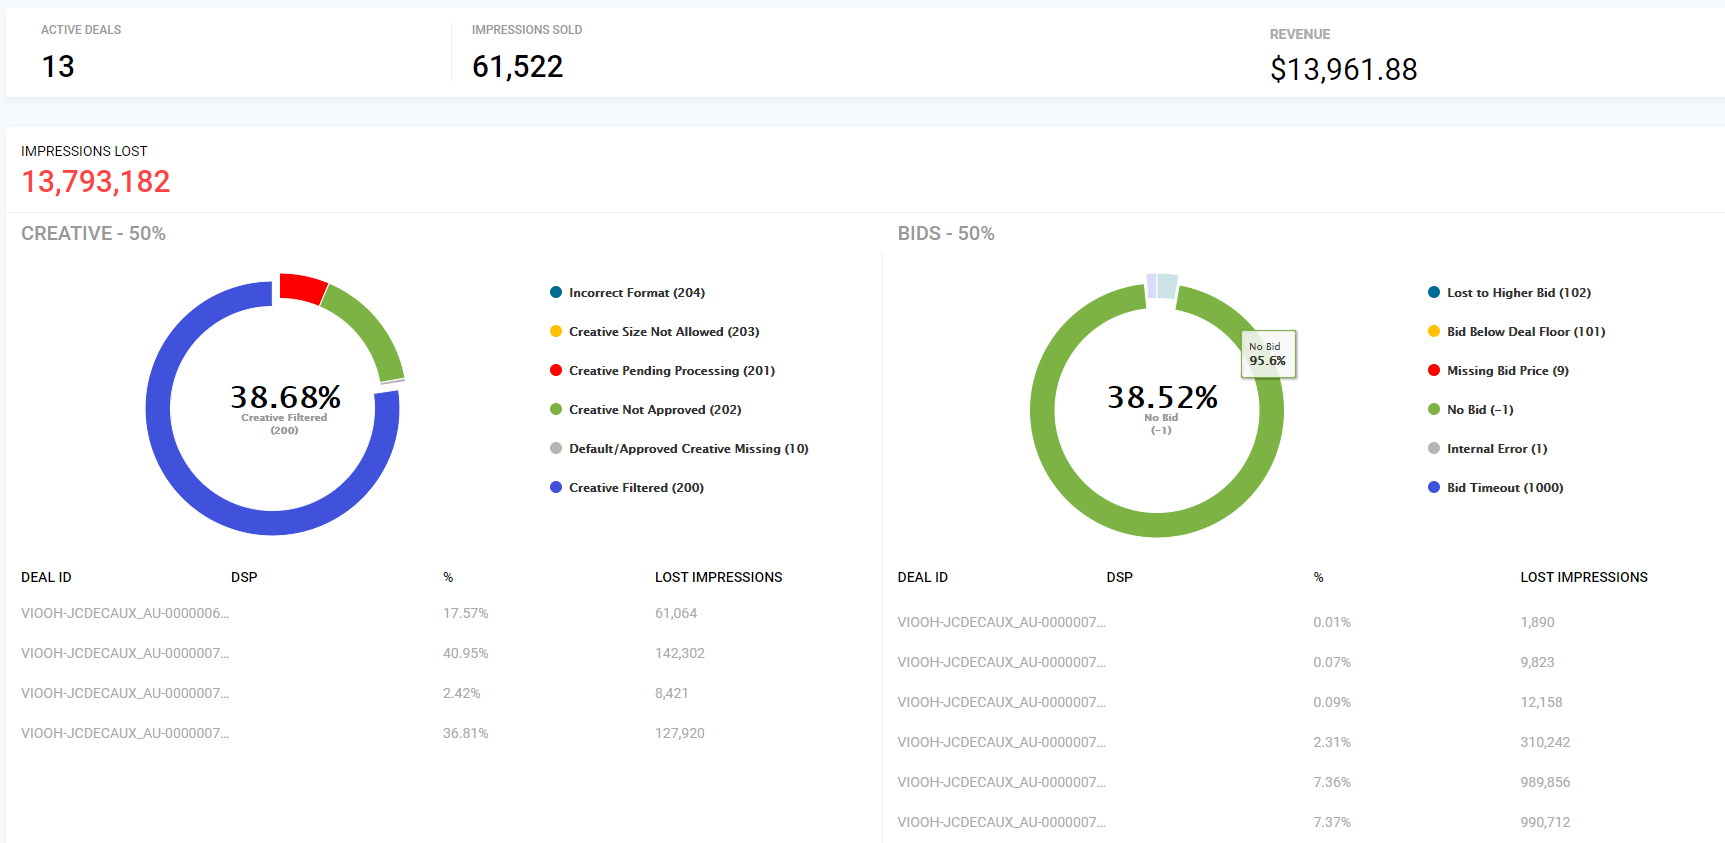Toggle Default/Approved Creative Missing legend entry

pos(688,449)
